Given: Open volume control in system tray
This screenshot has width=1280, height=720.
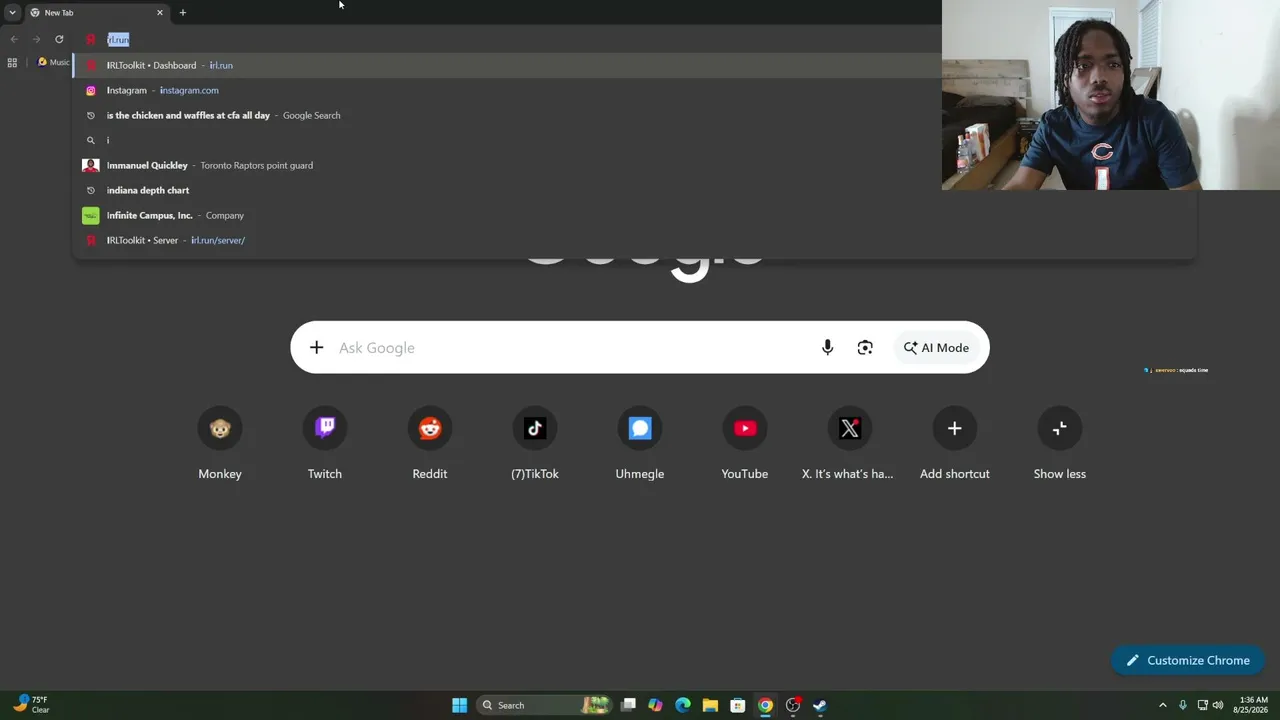Looking at the screenshot, I should pos(1218,705).
